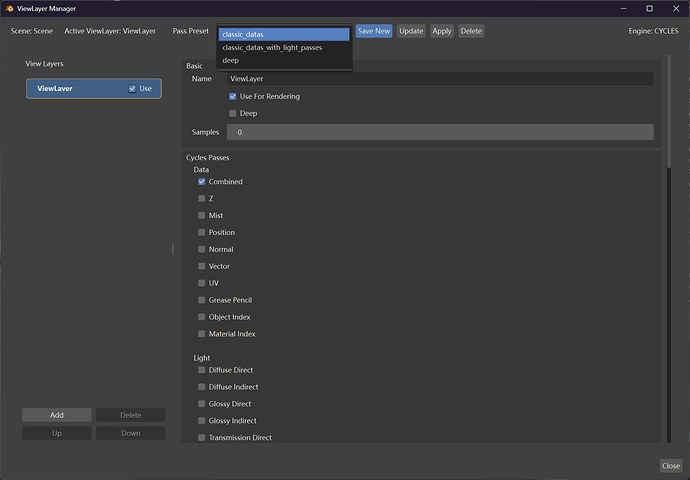Enable Glossy Direct light pass

(202, 404)
